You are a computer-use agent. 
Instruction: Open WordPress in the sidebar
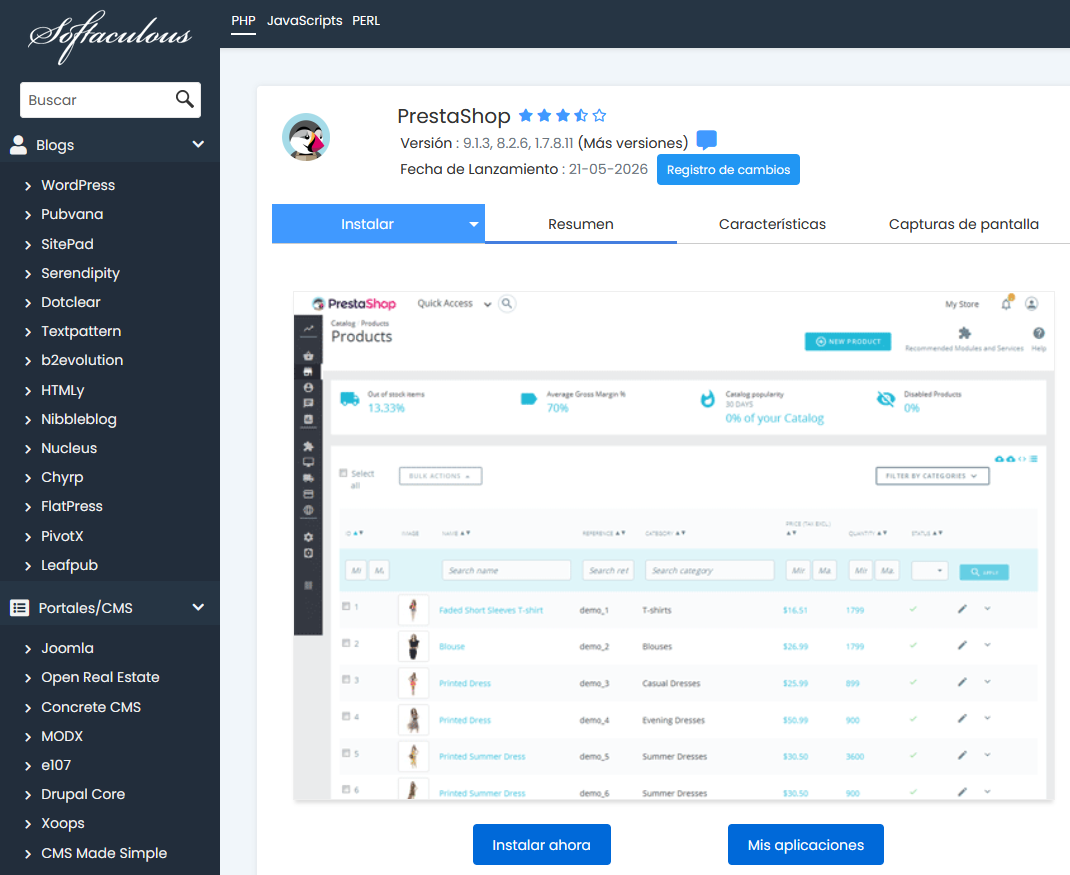[78, 185]
